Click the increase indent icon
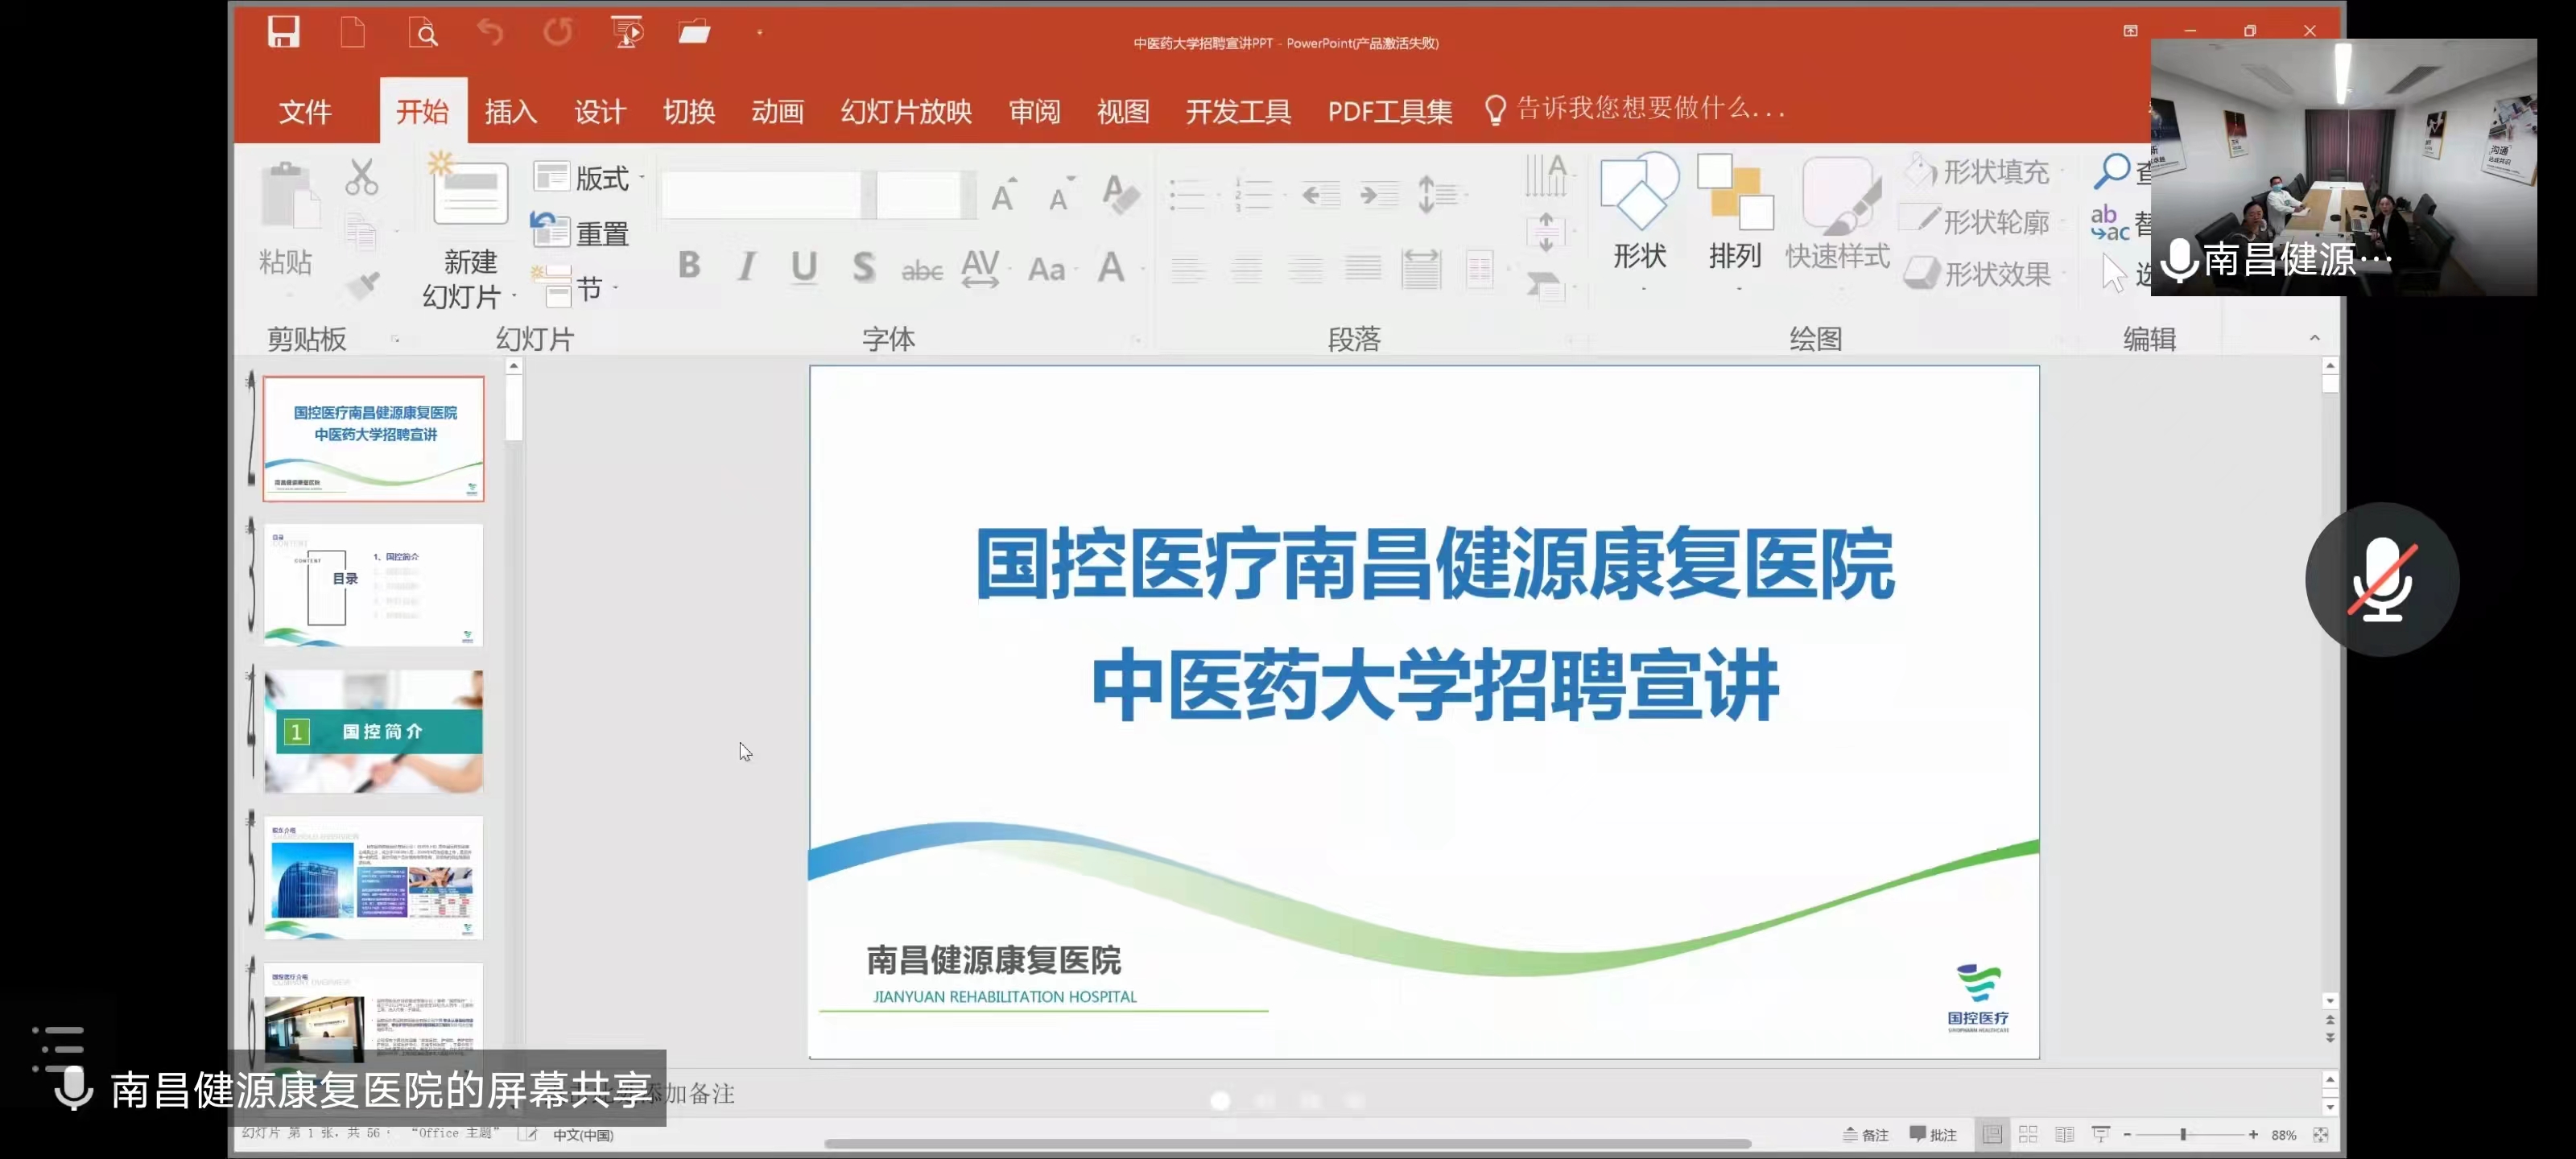 (1379, 194)
